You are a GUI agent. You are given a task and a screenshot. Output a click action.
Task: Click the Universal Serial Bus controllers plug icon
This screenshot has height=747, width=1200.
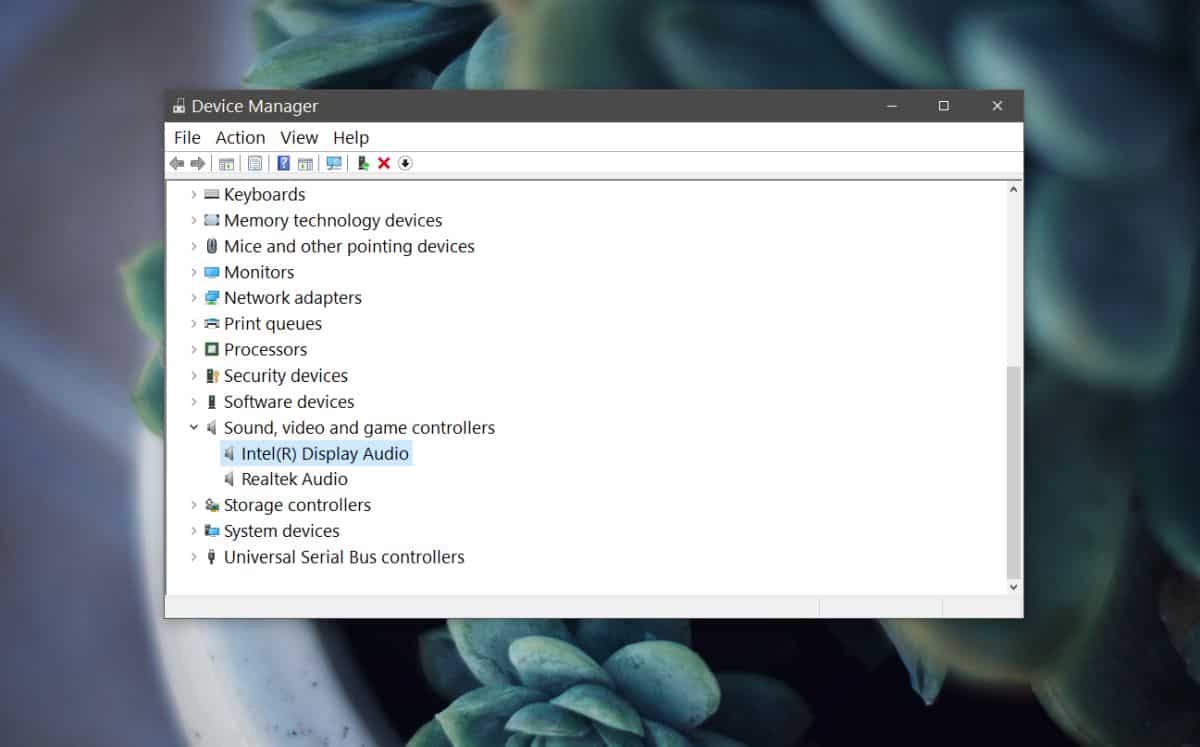pyautogui.click(x=212, y=557)
